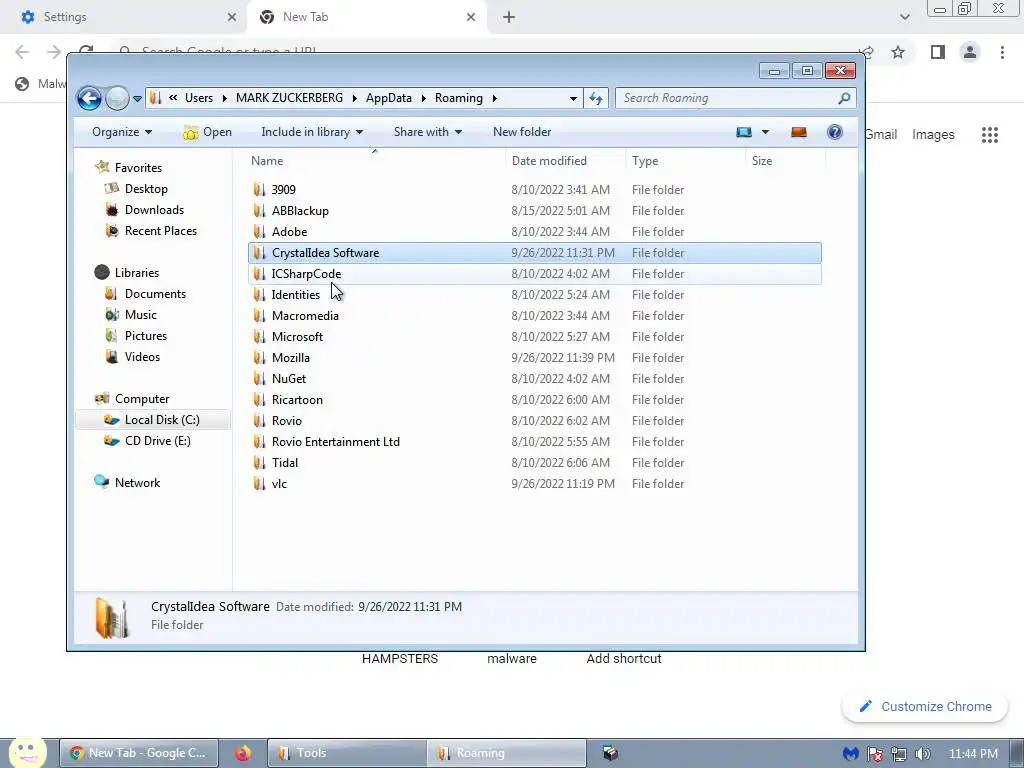Toggle the preview pane icon

click(799, 133)
